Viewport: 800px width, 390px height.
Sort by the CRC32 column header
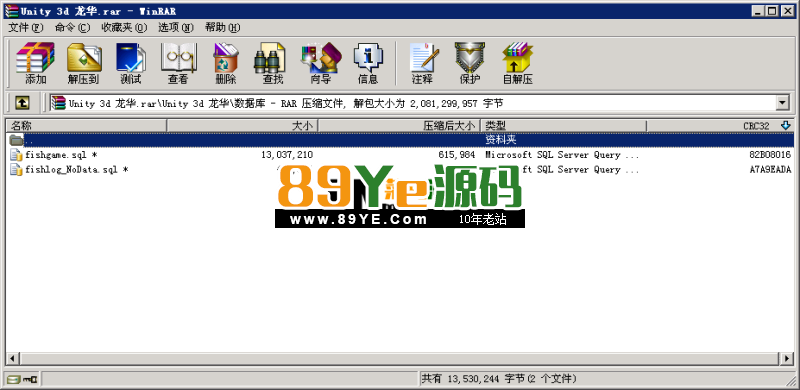(x=720, y=126)
